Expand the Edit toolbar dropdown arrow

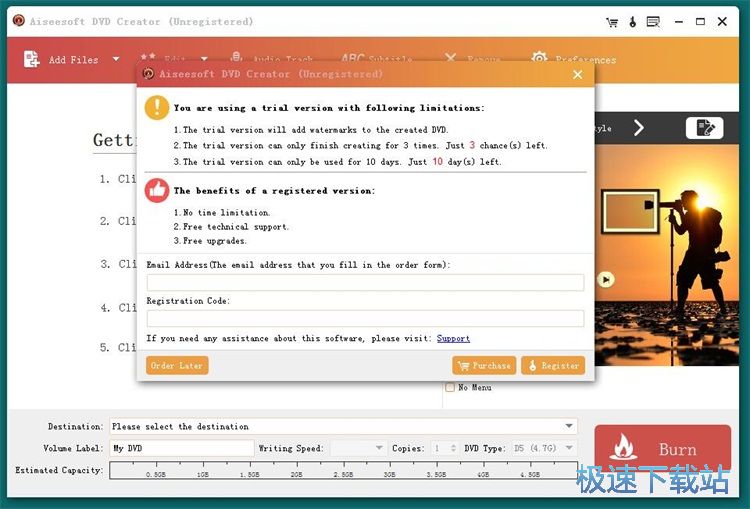[x=204, y=59]
